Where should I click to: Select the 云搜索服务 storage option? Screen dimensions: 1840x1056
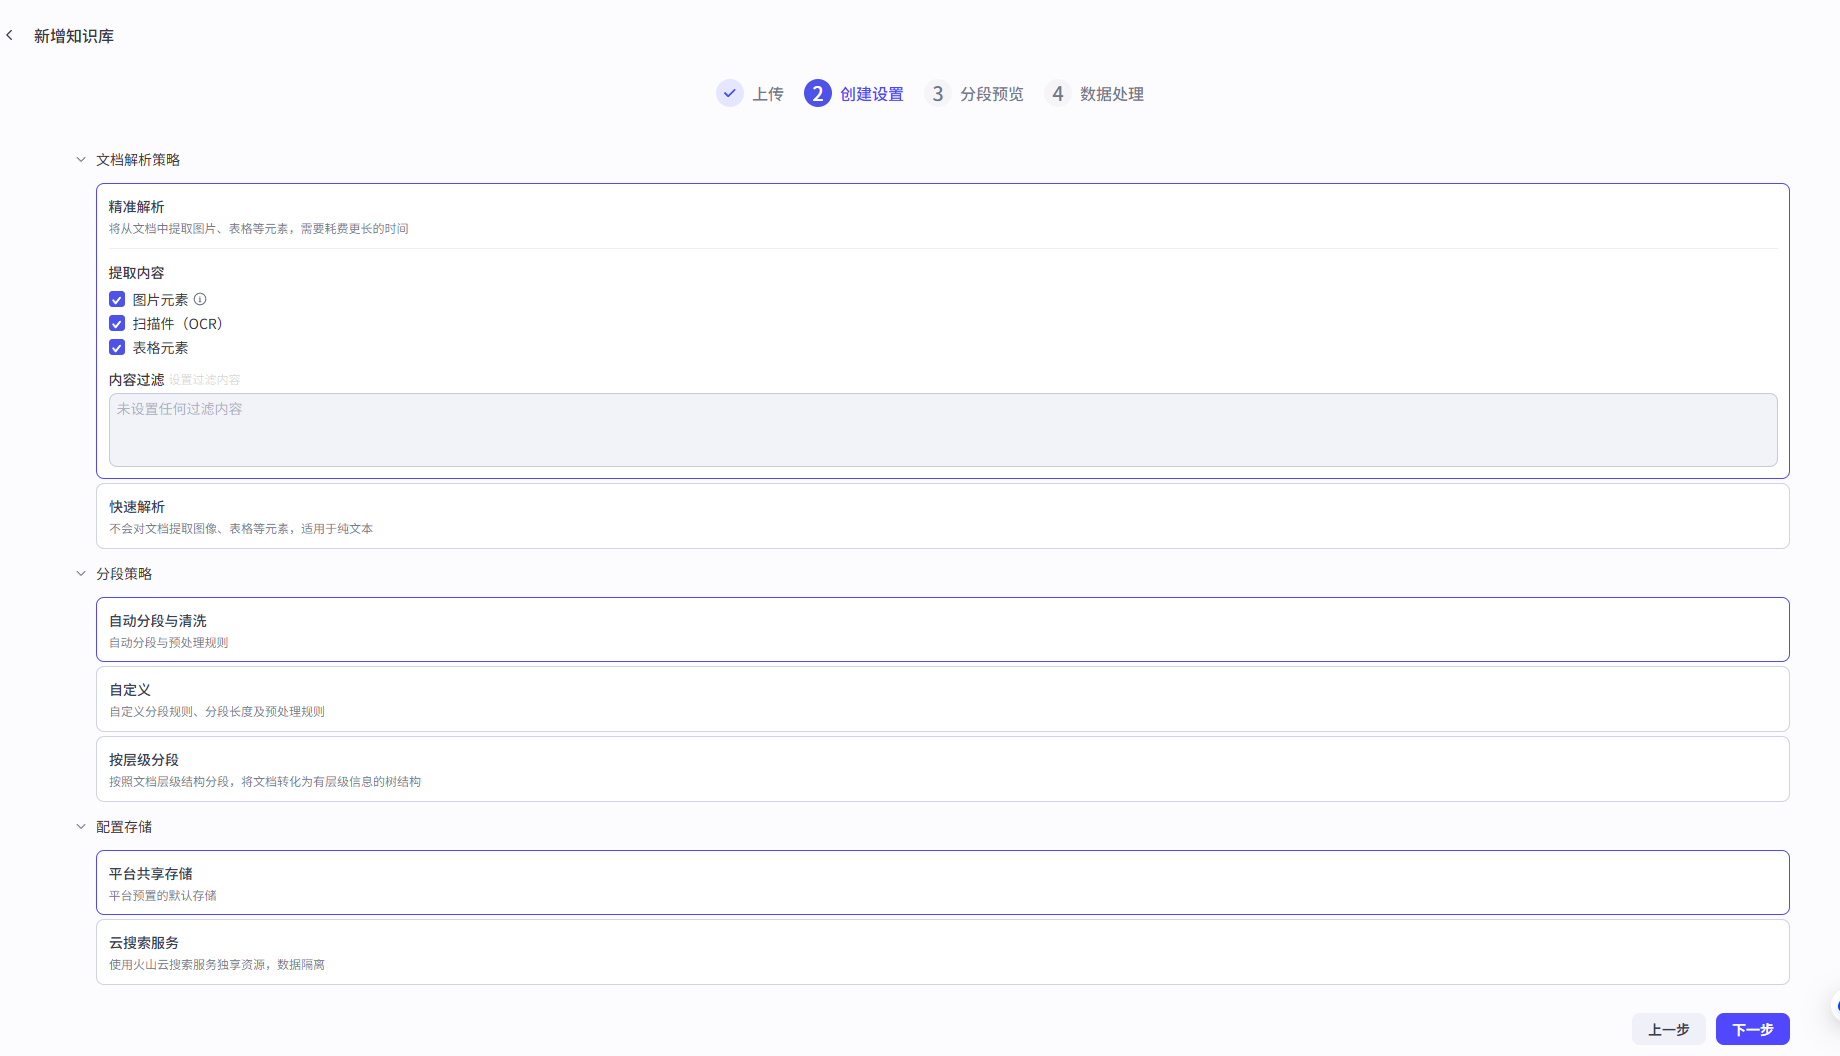point(943,952)
